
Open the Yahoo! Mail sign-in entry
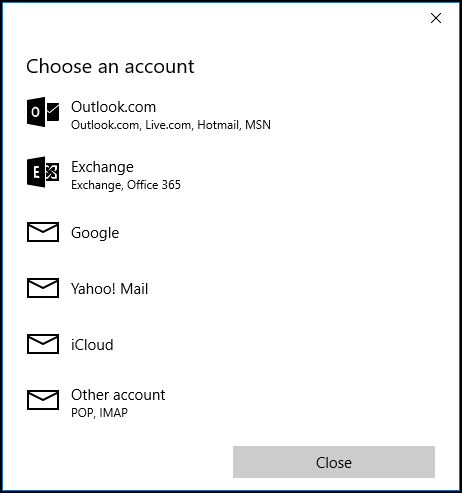click(231, 288)
